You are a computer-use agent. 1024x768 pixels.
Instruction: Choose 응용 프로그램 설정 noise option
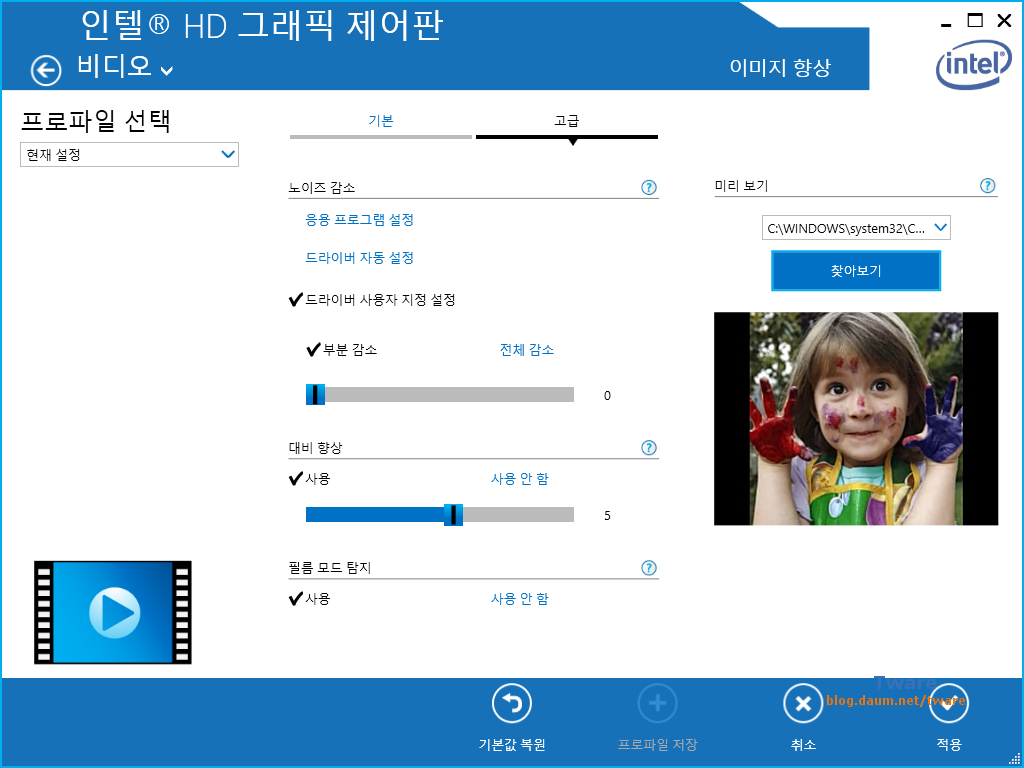(x=360, y=220)
